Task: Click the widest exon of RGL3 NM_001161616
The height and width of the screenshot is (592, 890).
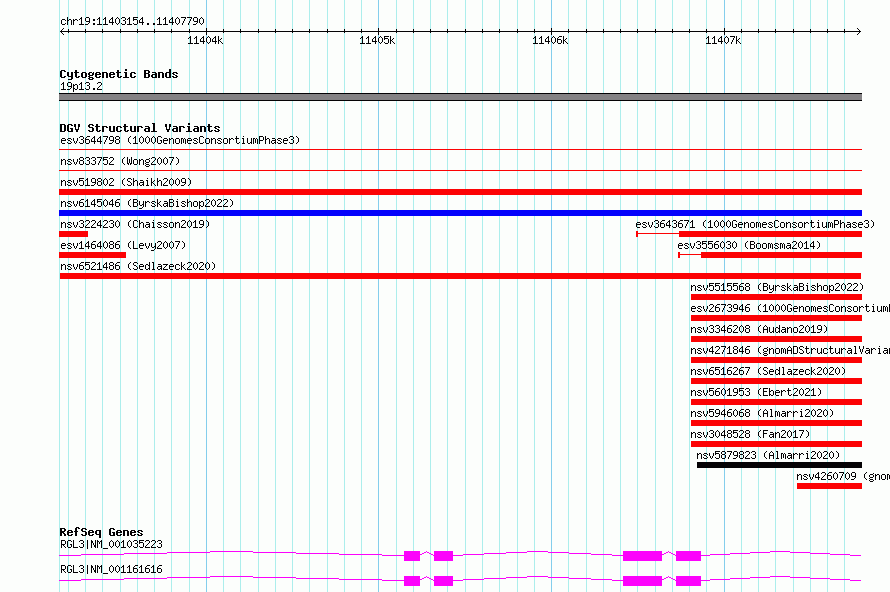Action: coord(642,581)
